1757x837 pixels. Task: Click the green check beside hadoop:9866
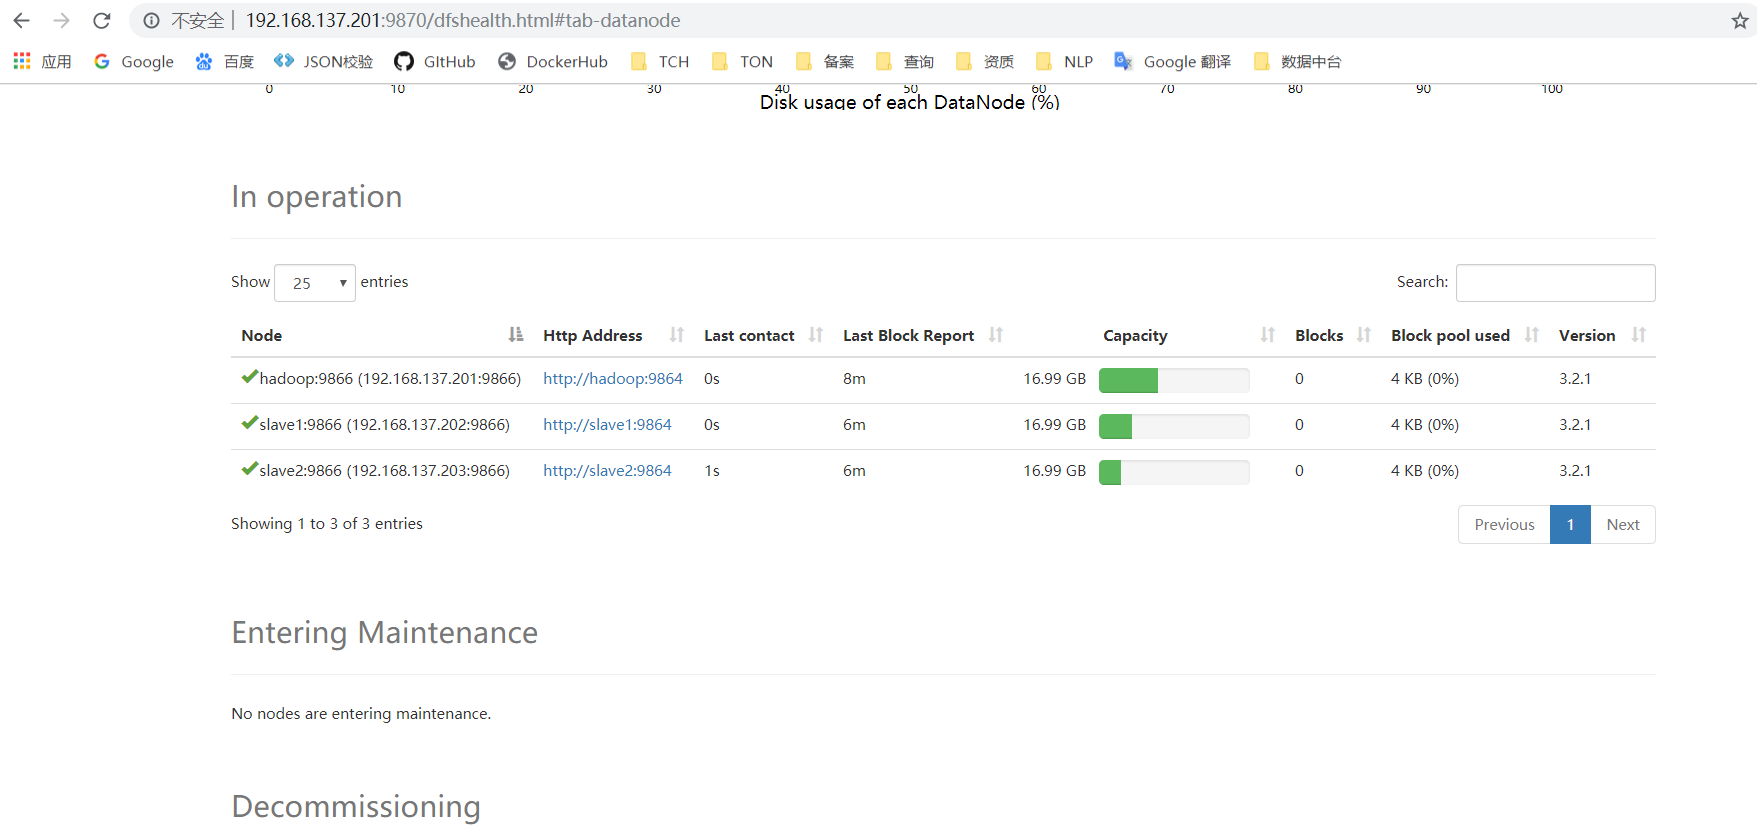coord(250,377)
